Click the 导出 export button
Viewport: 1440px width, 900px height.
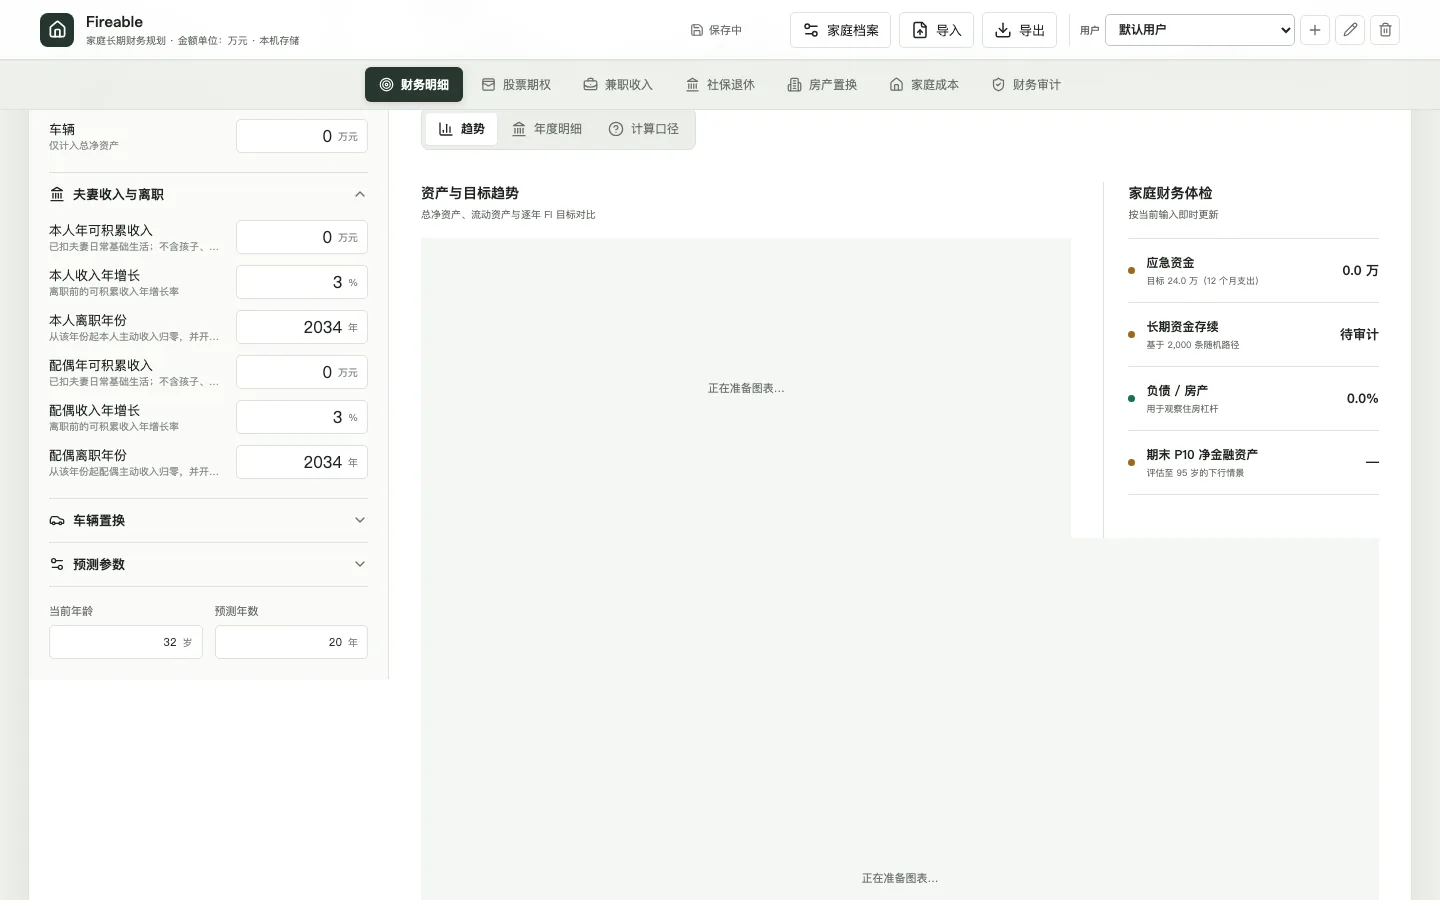tap(1019, 30)
